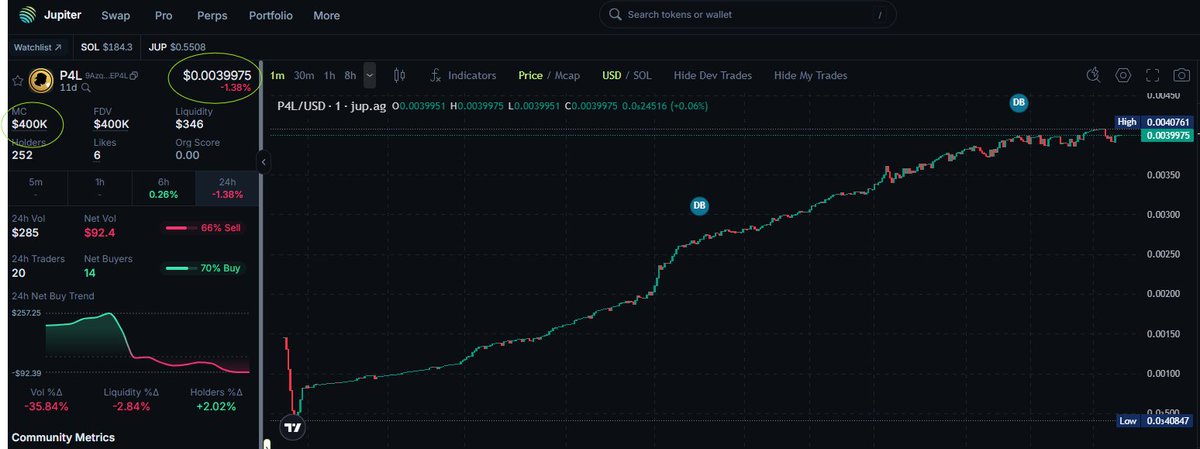
Task: Select the 8h chart interval
Action: (x=350, y=75)
